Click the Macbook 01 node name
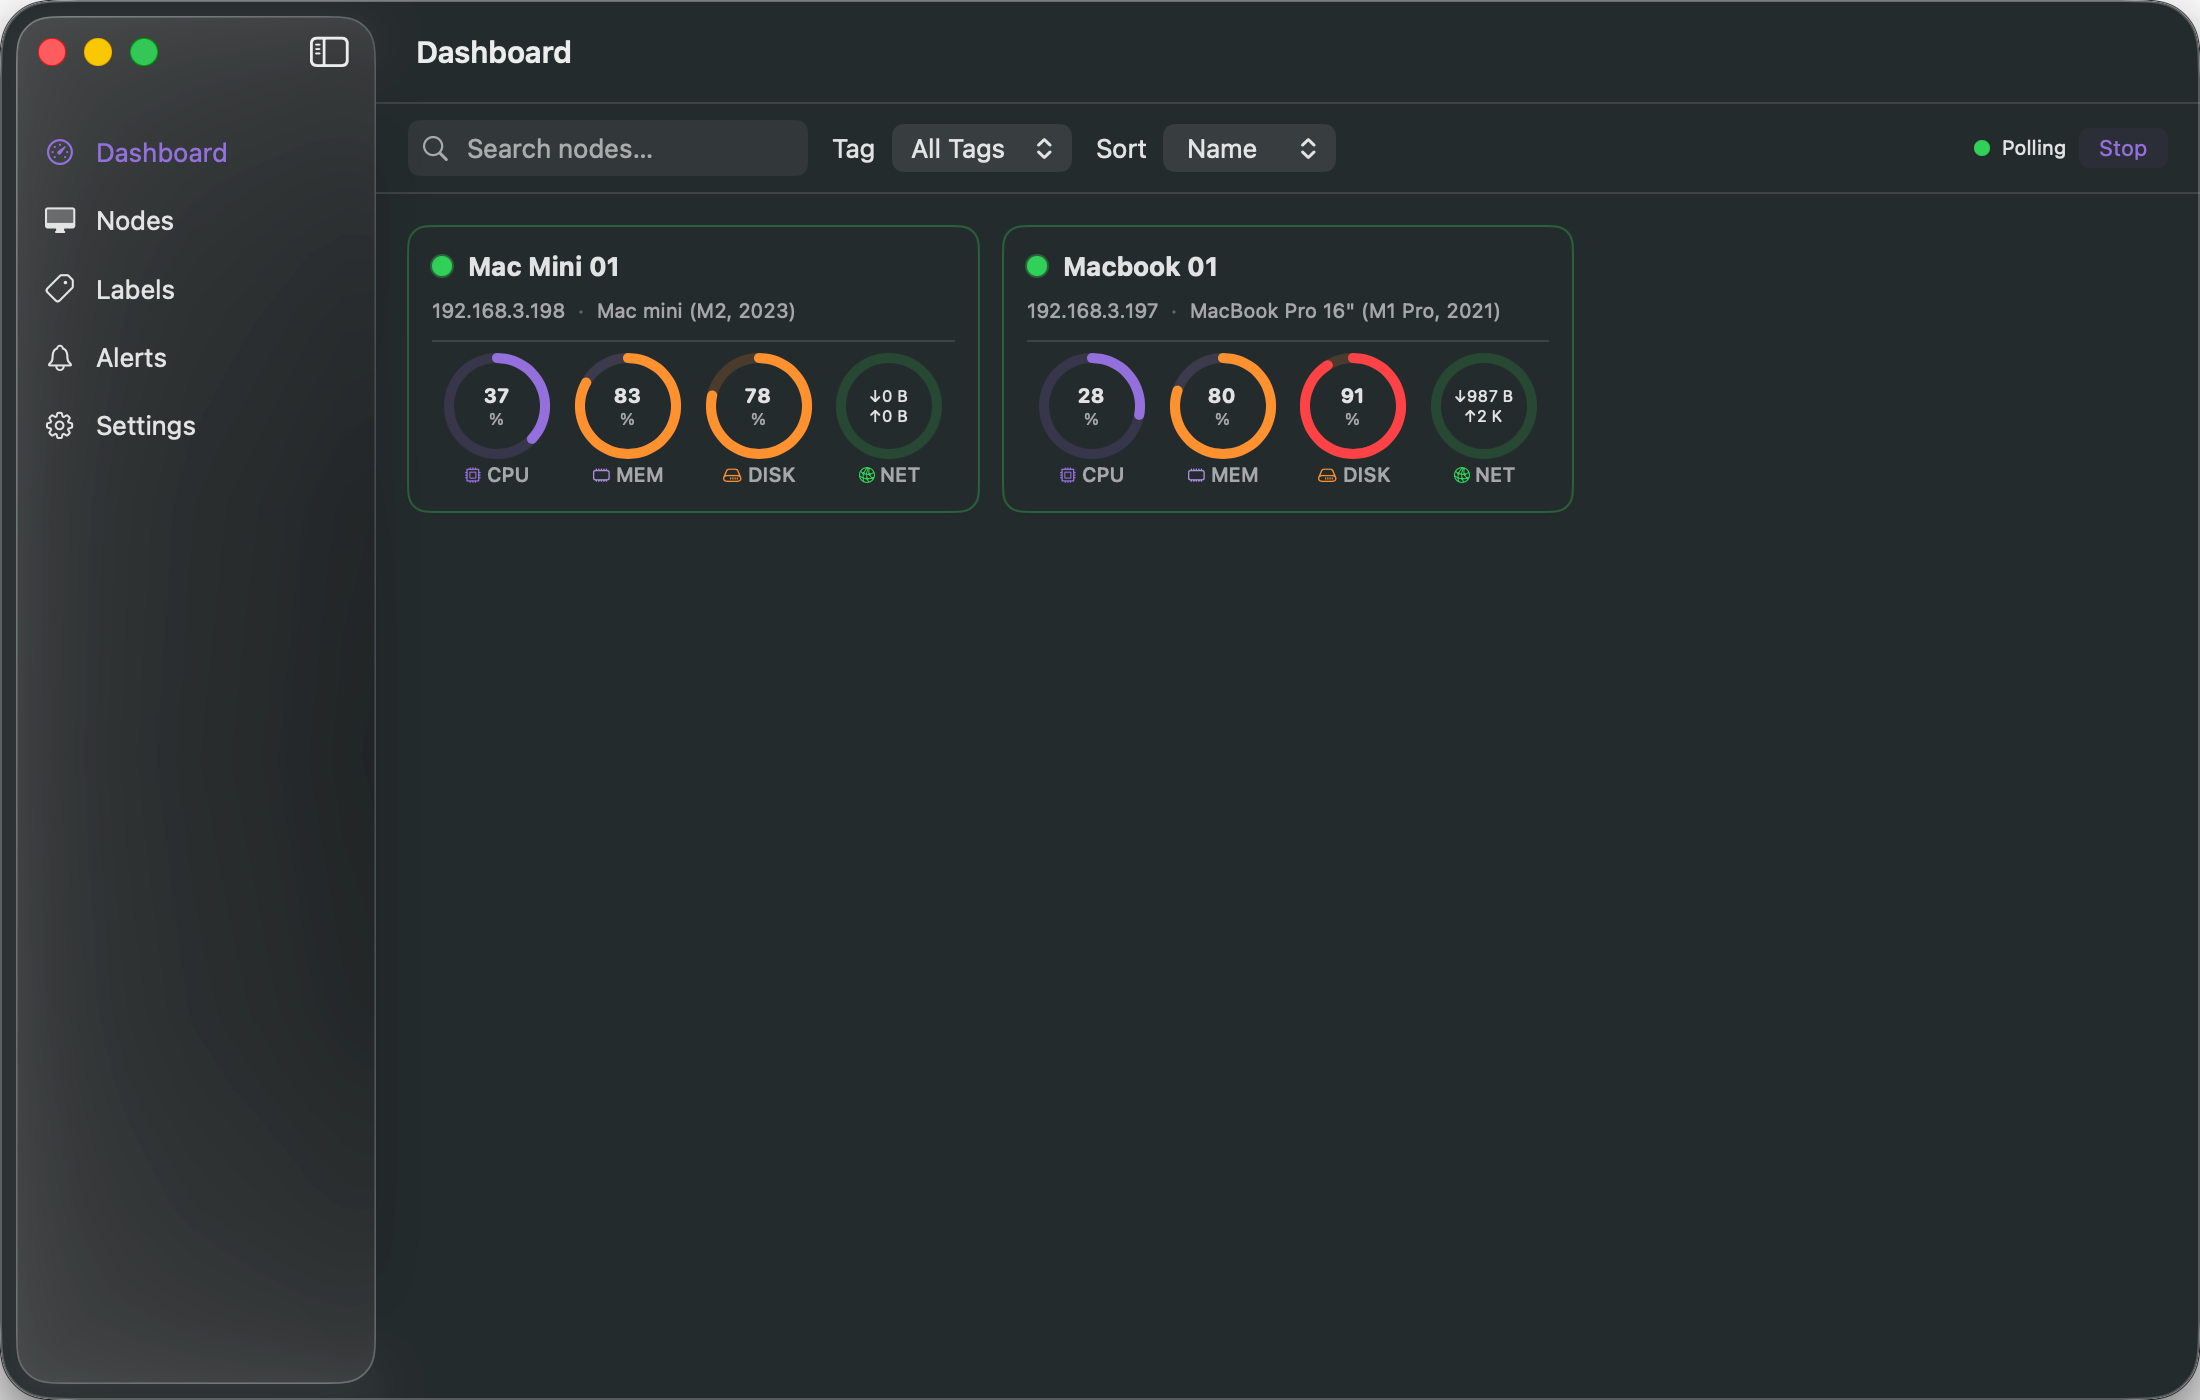This screenshot has width=2200, height=1400. [x=1140, y=266]
